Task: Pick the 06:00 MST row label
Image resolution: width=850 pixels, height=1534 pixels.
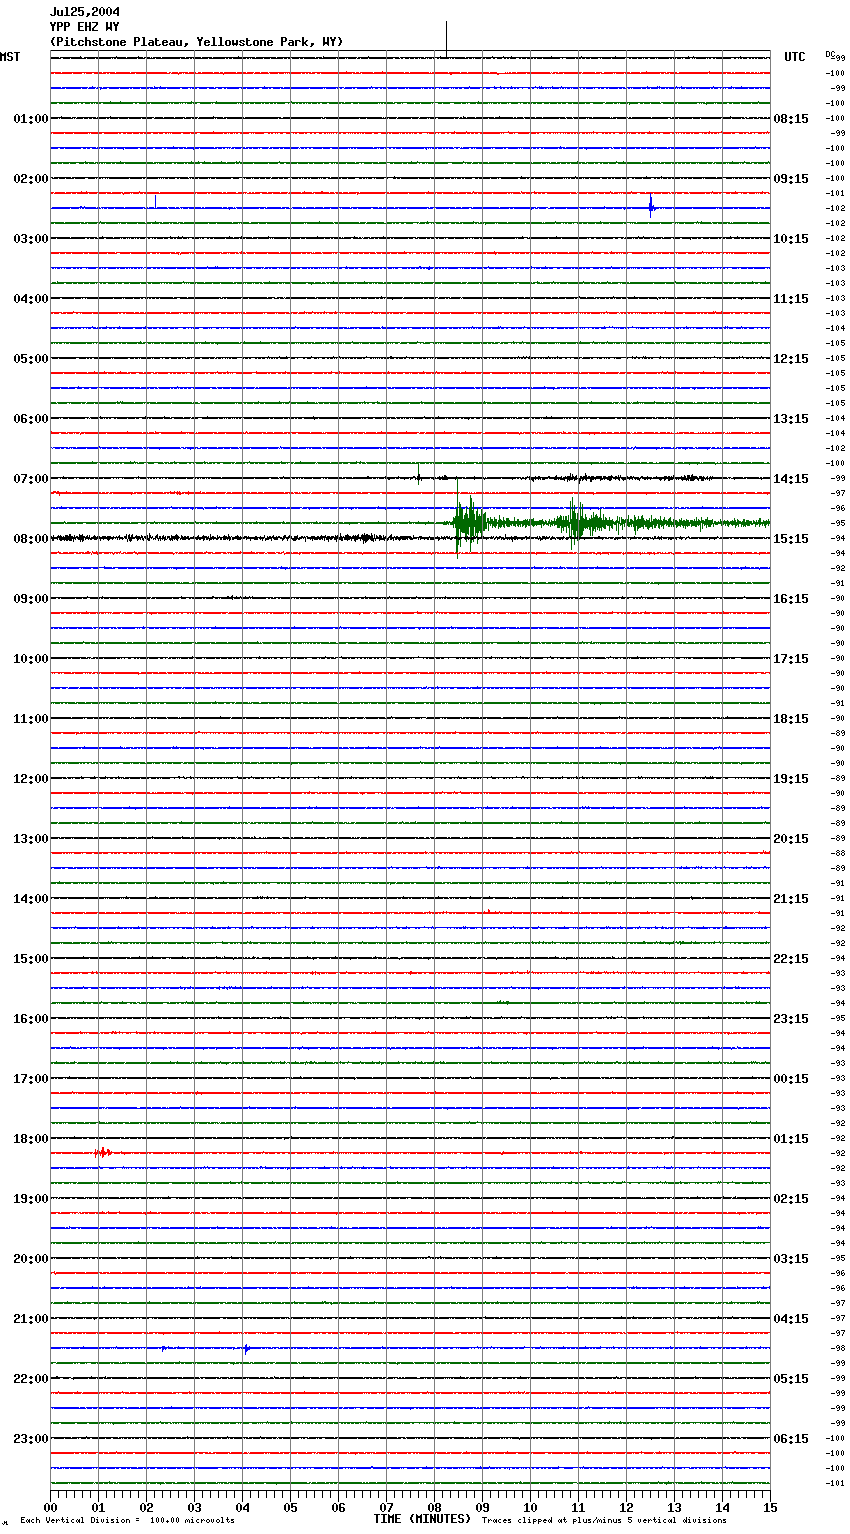Action: (x=30, y=419)
